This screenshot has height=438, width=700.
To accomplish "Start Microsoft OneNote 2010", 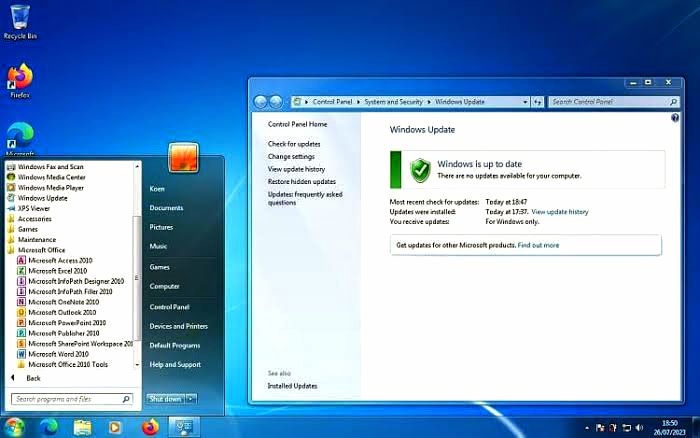I will [x=58, y=302].
